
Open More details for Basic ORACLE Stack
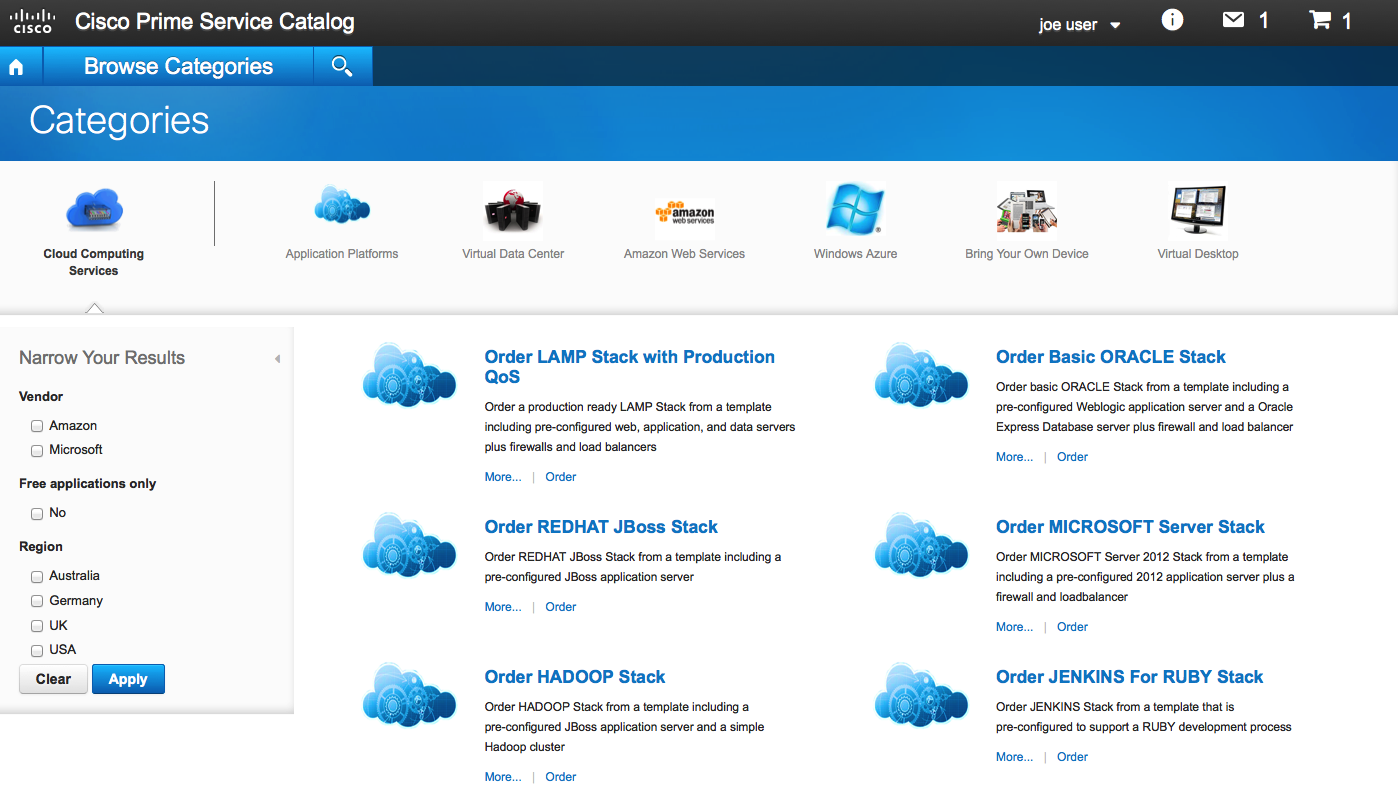click(1013, 456)
